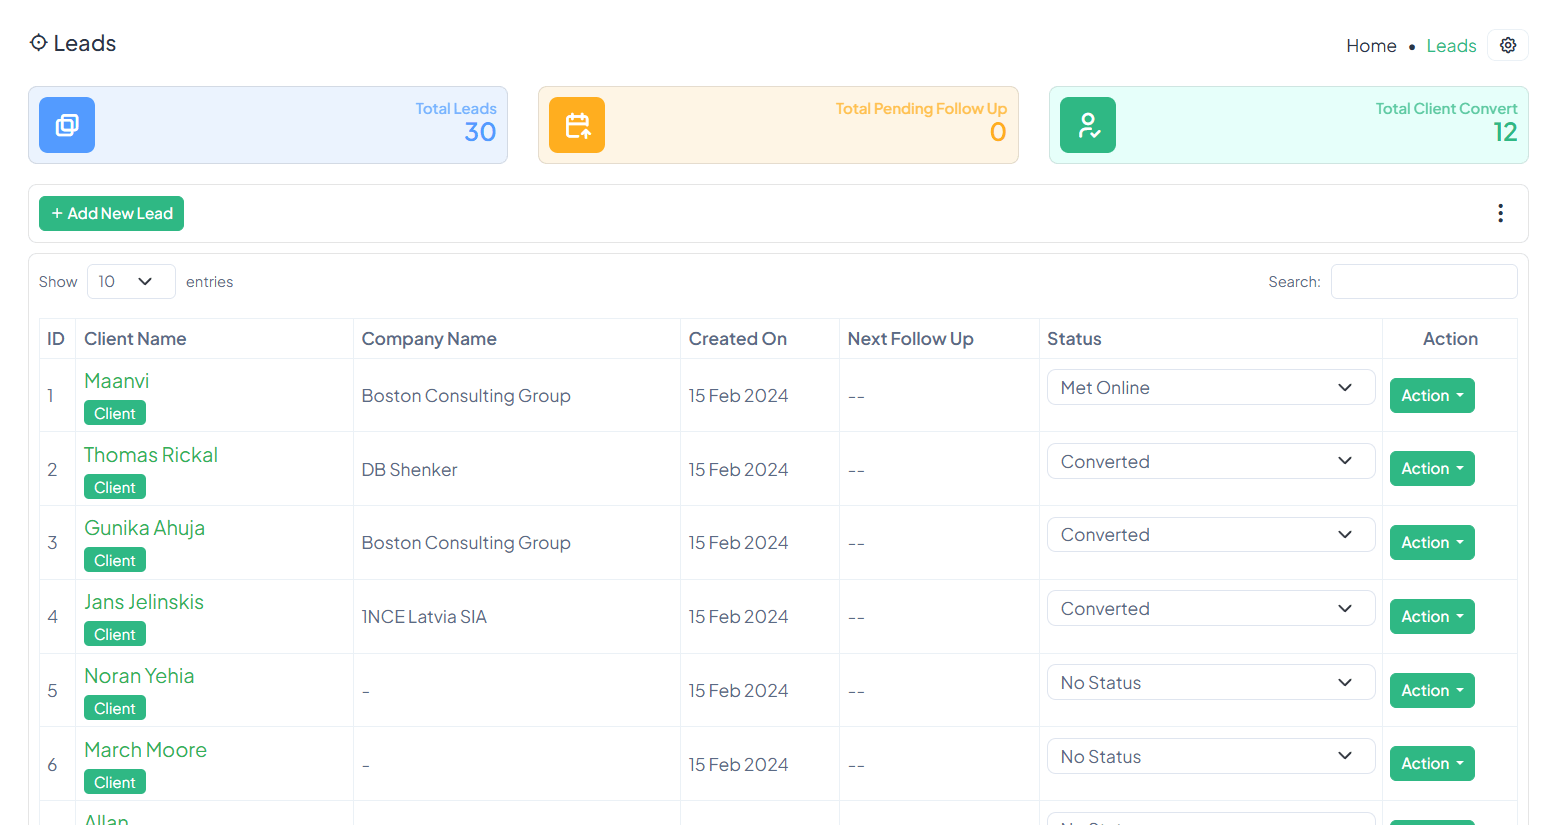Image resolution: width=1556 pixels, height=825 pixels.
Task: Open the Action menu for Gunika Ahuja
Action: tap(1431, 543)
